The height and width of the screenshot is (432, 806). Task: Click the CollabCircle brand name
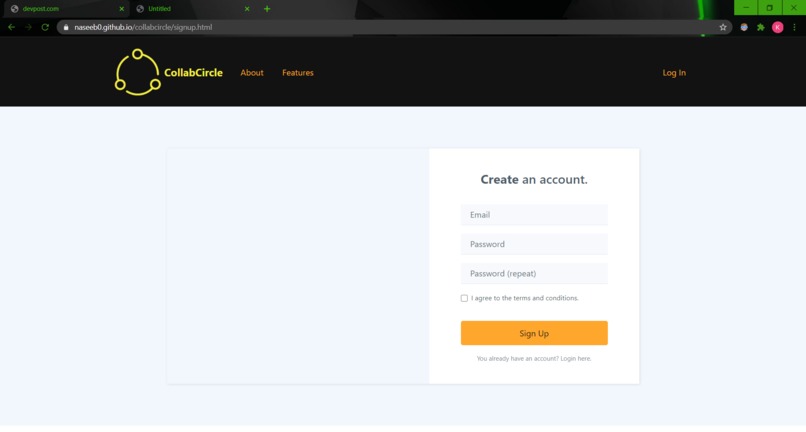pyautogui.click(x=193, y=73)
